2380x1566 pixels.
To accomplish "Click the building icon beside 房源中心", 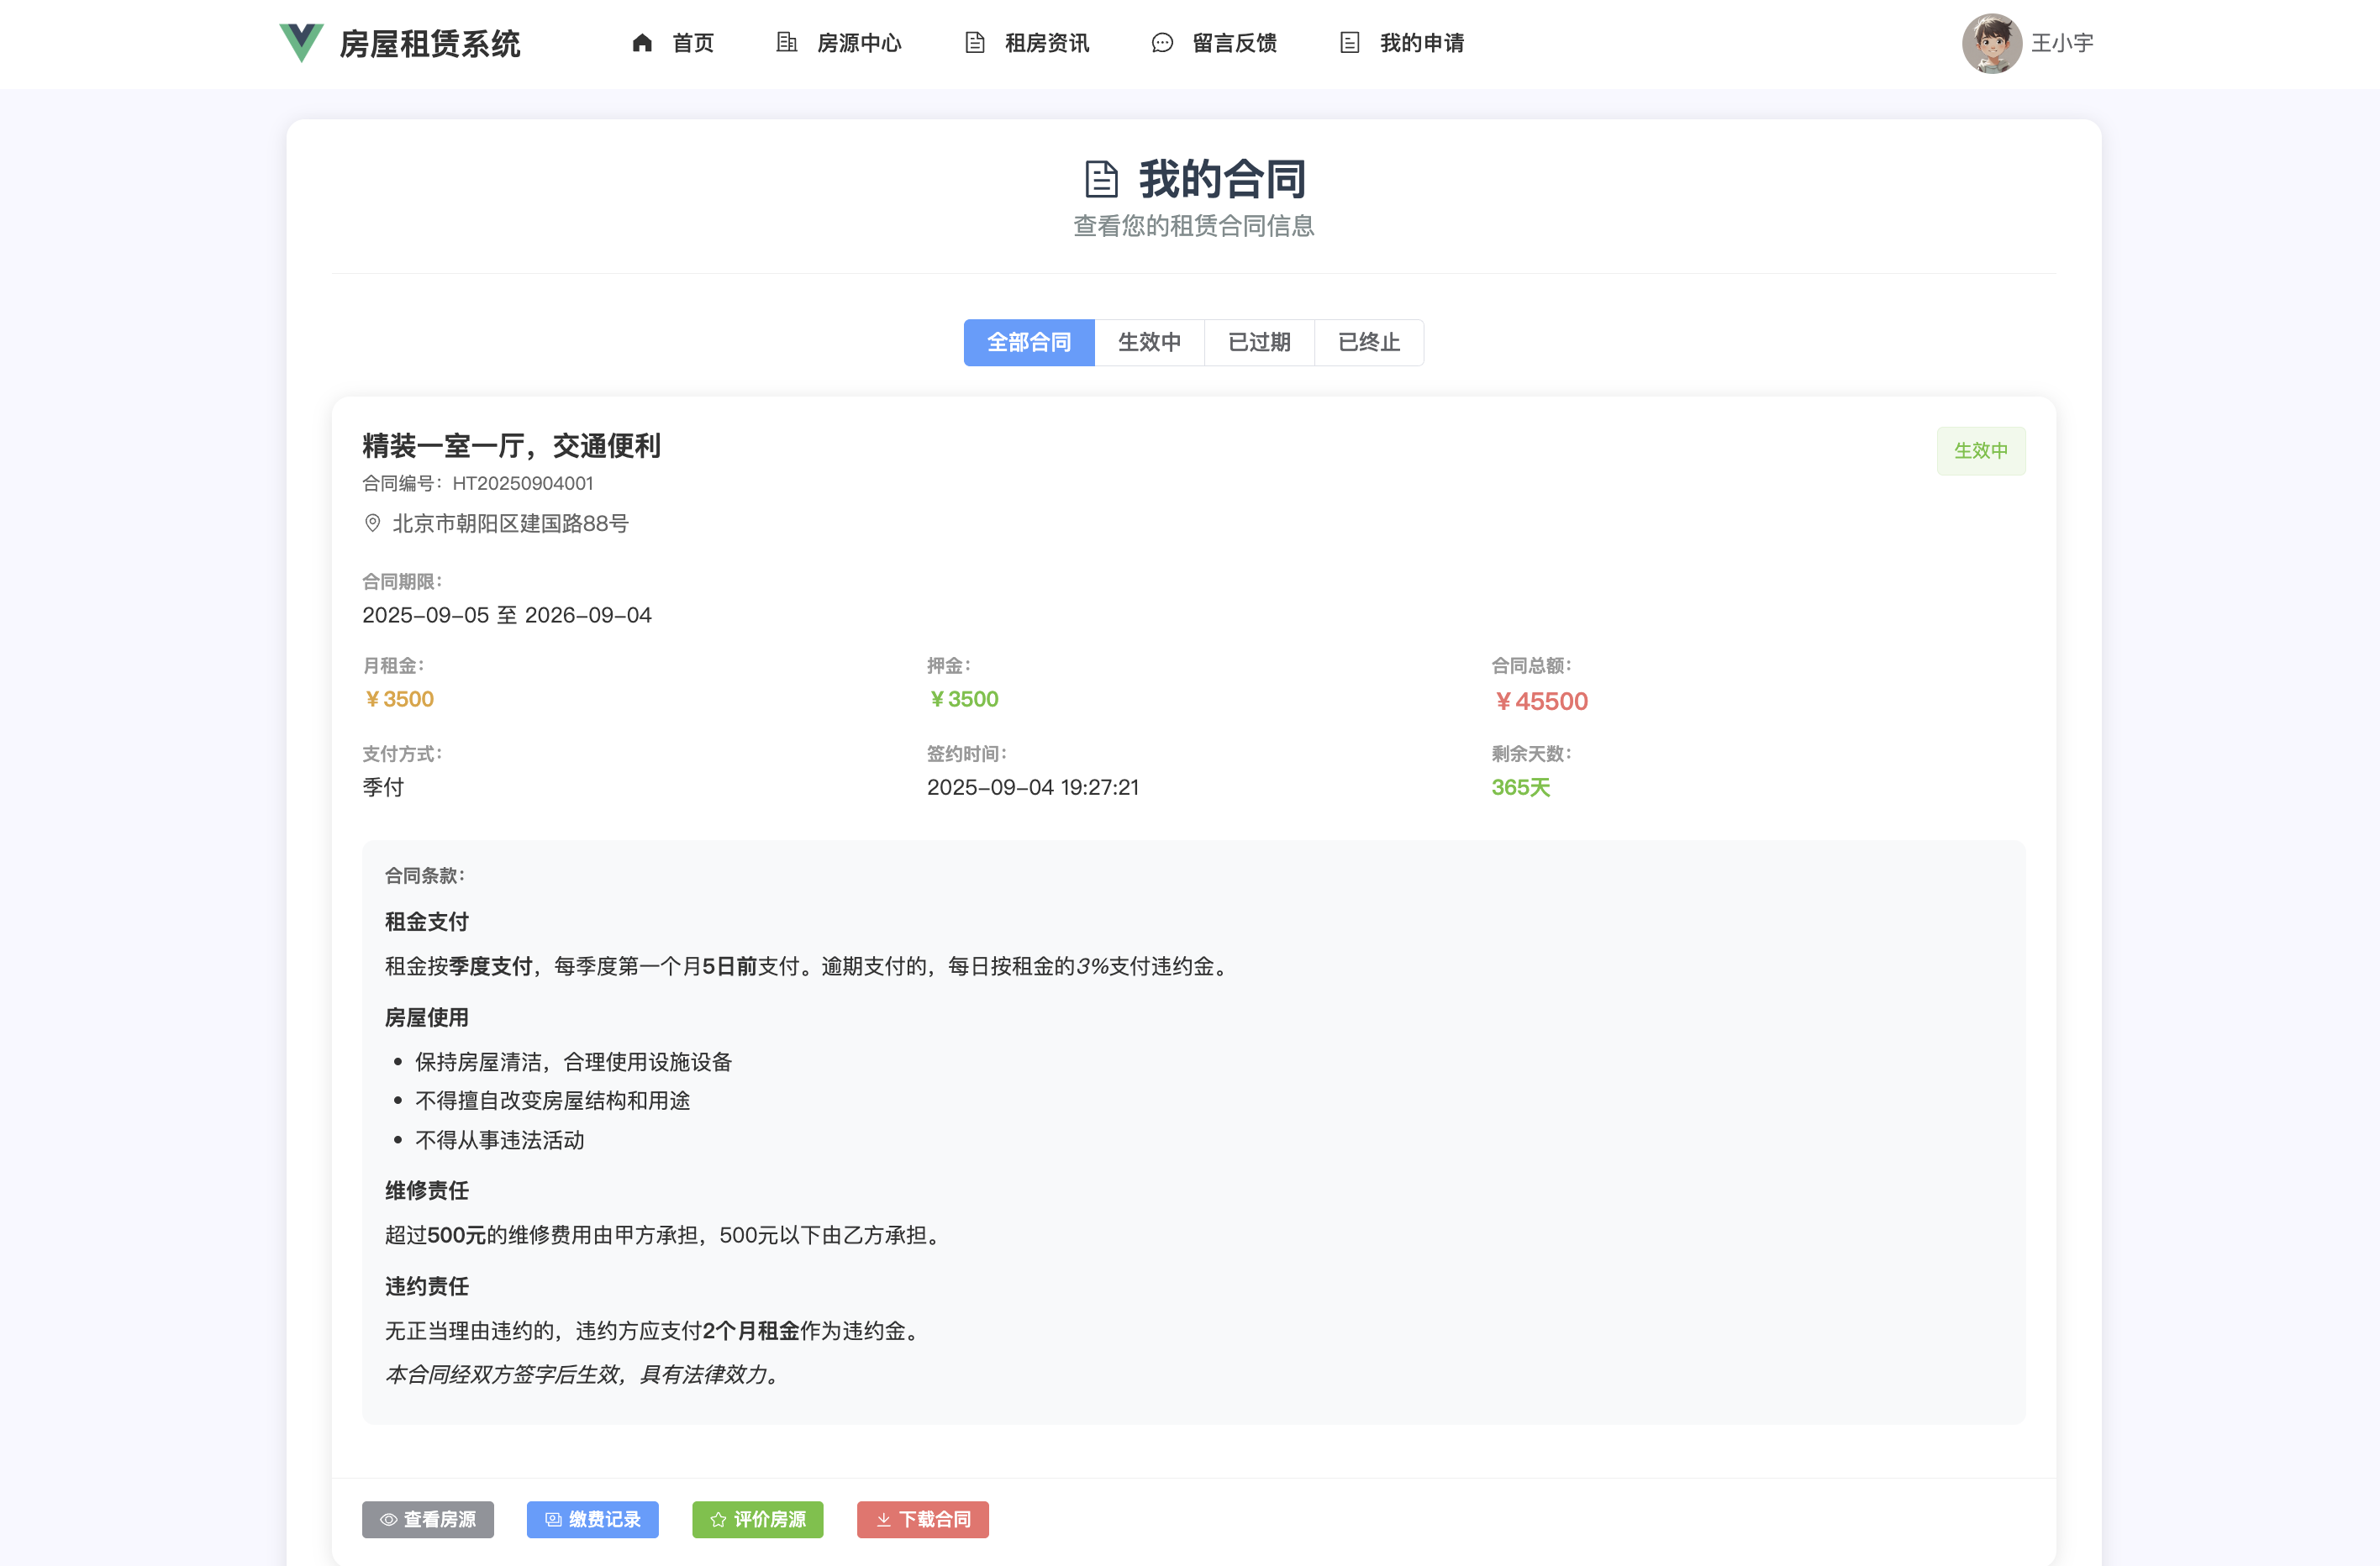I will (786, 43).
